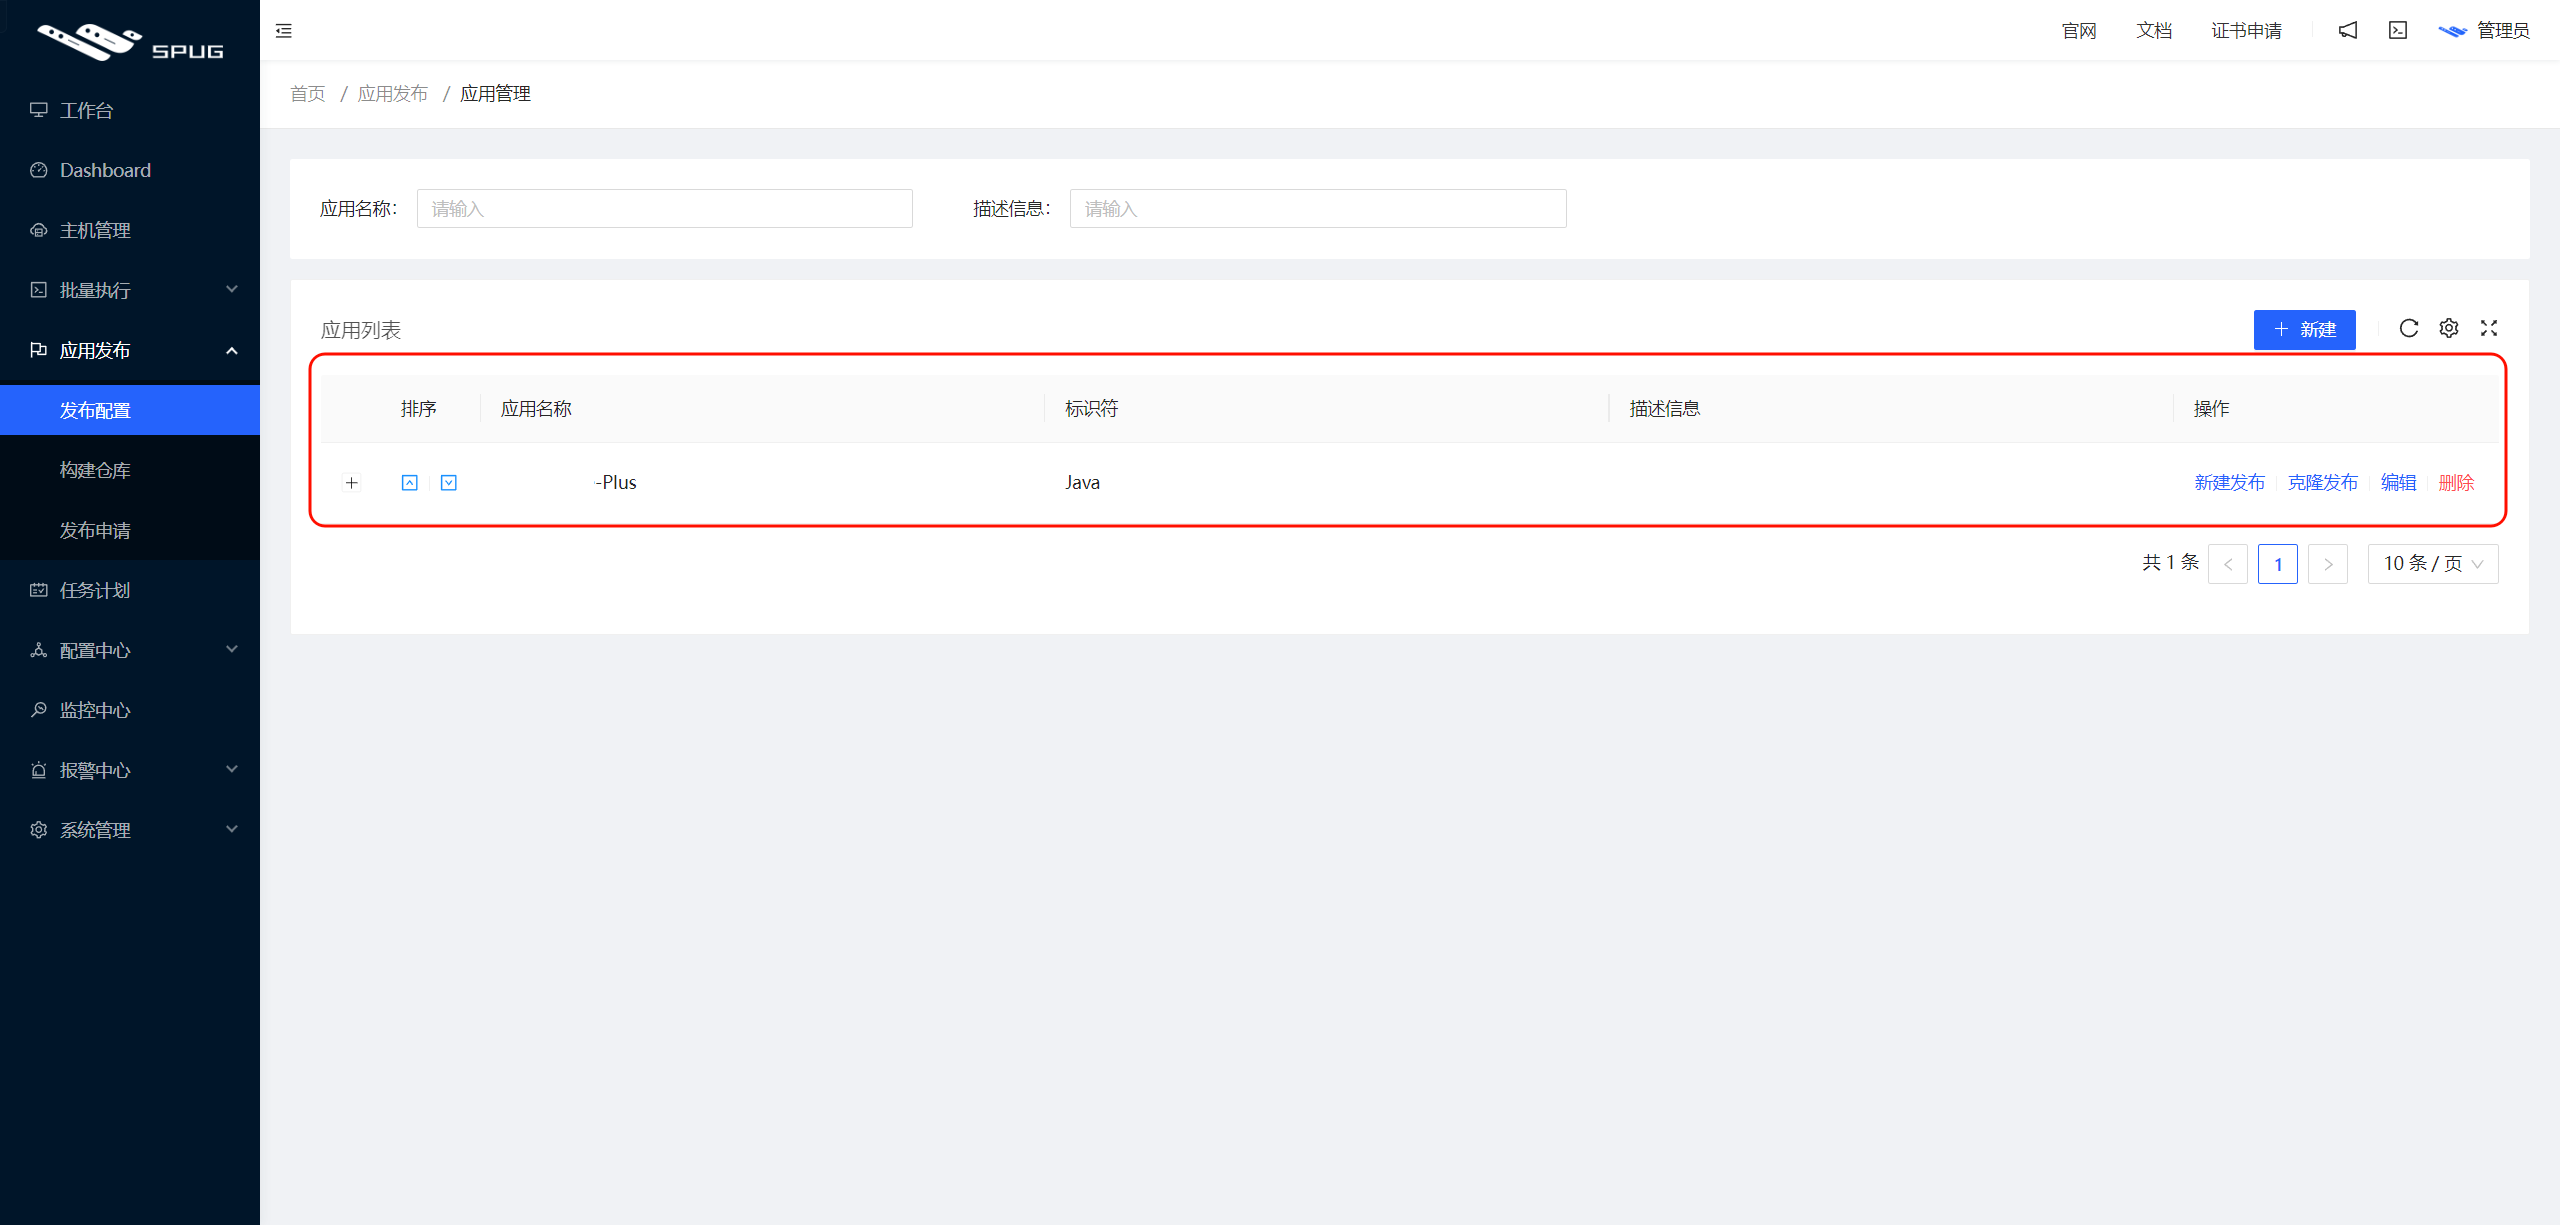
Task: Refresh the application list
Action: point(2409,328)
